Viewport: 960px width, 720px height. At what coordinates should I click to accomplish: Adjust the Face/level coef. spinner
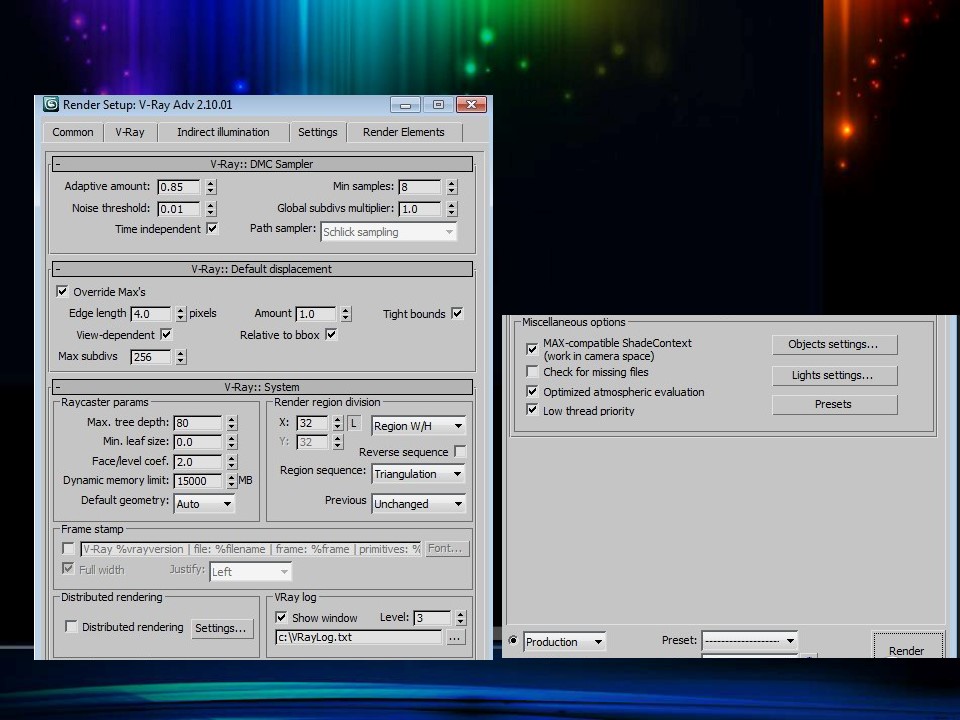[231, 462]
